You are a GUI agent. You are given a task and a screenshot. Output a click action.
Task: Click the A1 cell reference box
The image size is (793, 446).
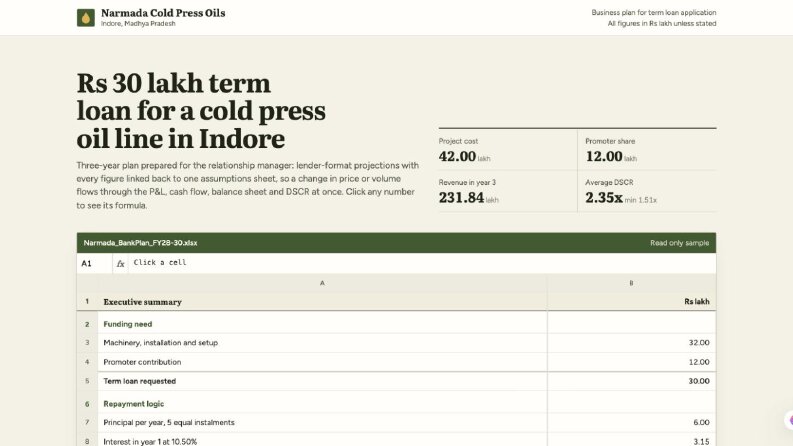[x=95, y=263]
